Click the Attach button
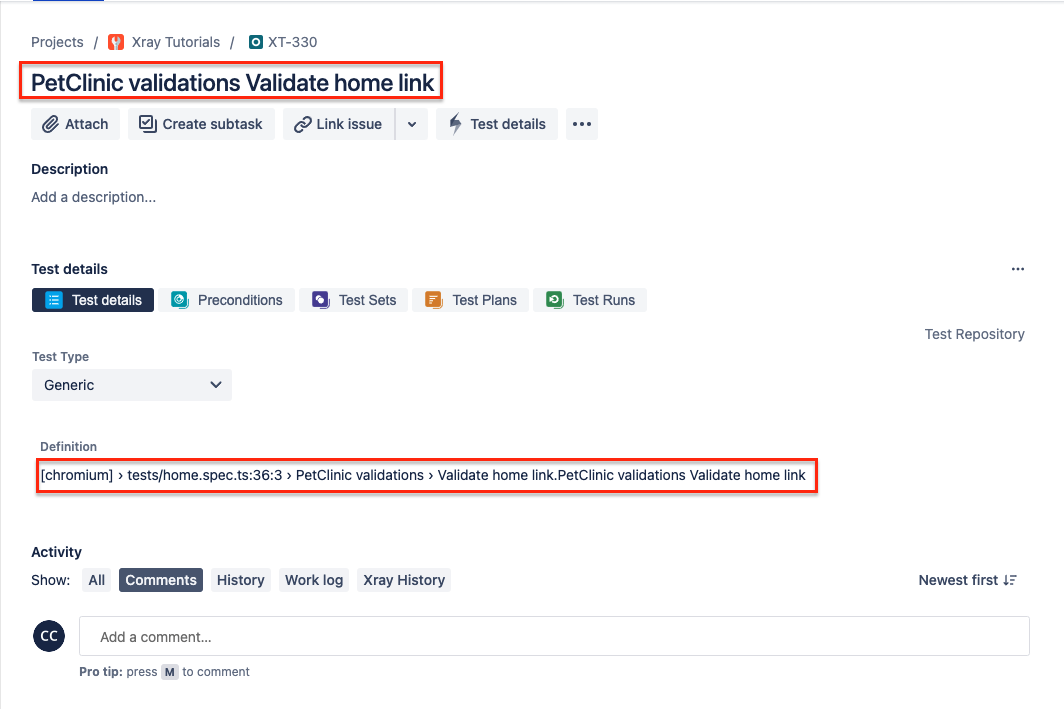This screenshot has width=1064, height=709. [x=75, y=124]
